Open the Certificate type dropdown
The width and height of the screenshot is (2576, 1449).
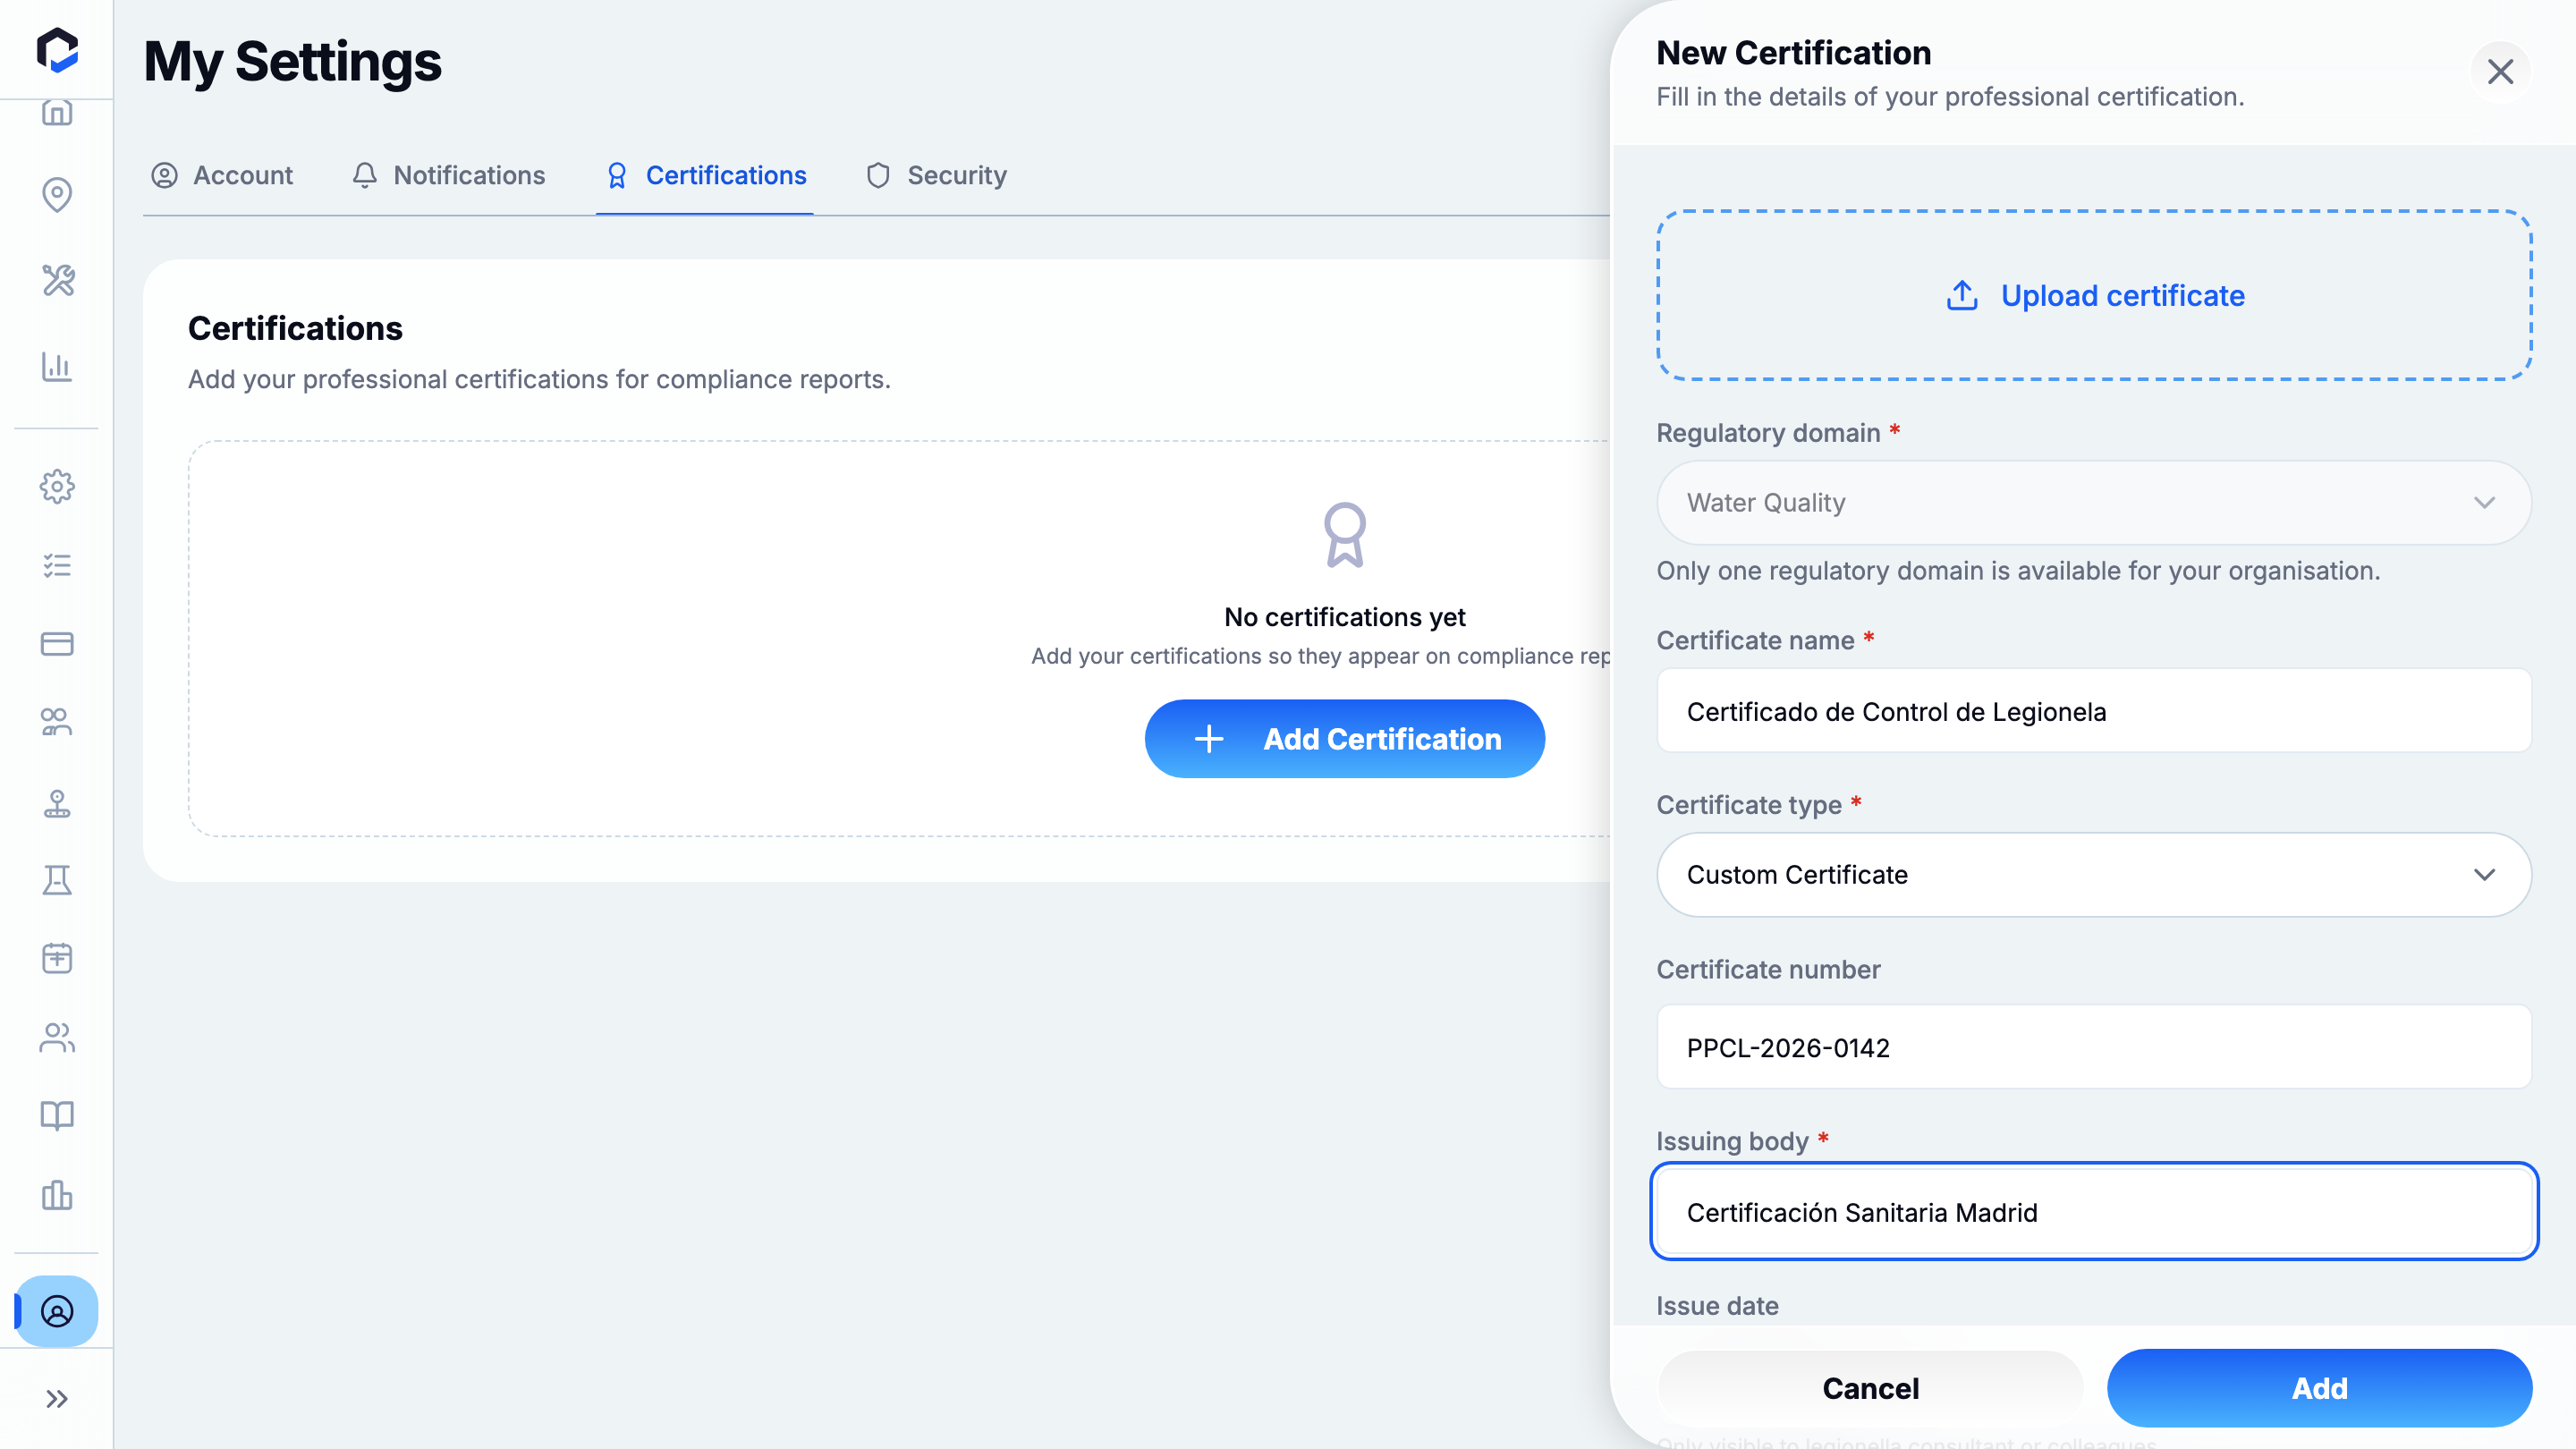(2094, 875)
